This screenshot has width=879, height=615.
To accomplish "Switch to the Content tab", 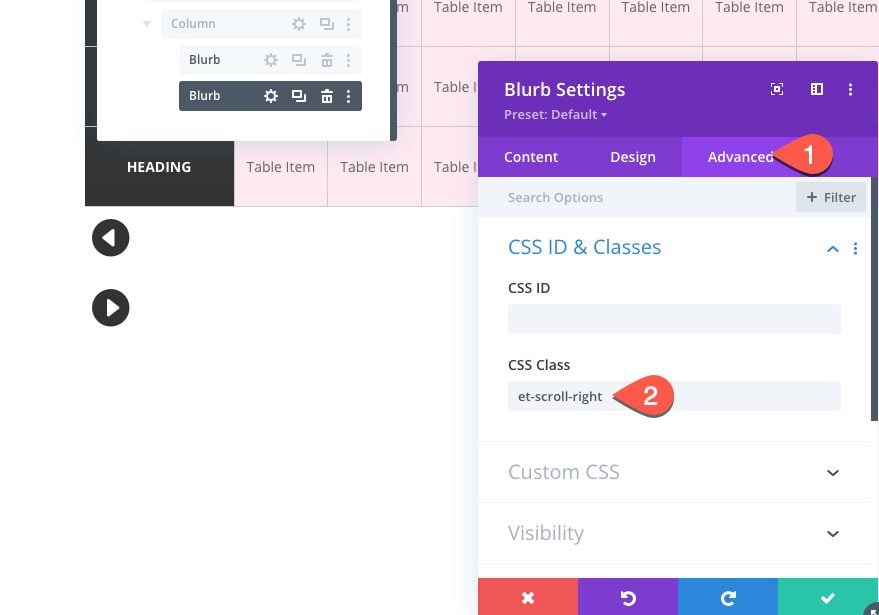I will click(531, 157).
